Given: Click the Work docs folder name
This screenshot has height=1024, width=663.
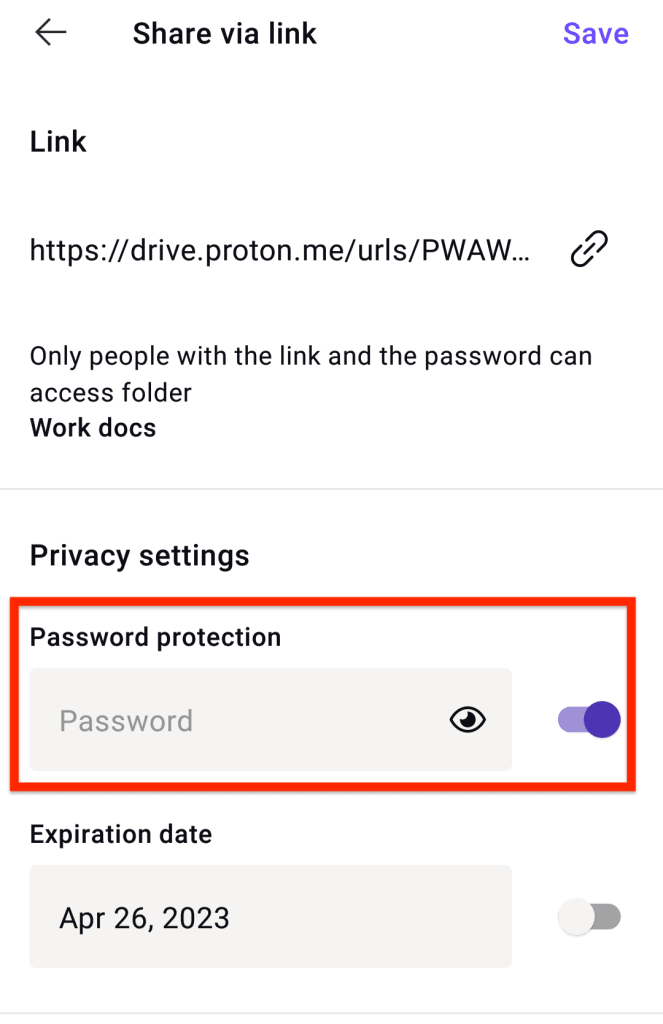Looking at the screenshot, I should pos(92,427).
